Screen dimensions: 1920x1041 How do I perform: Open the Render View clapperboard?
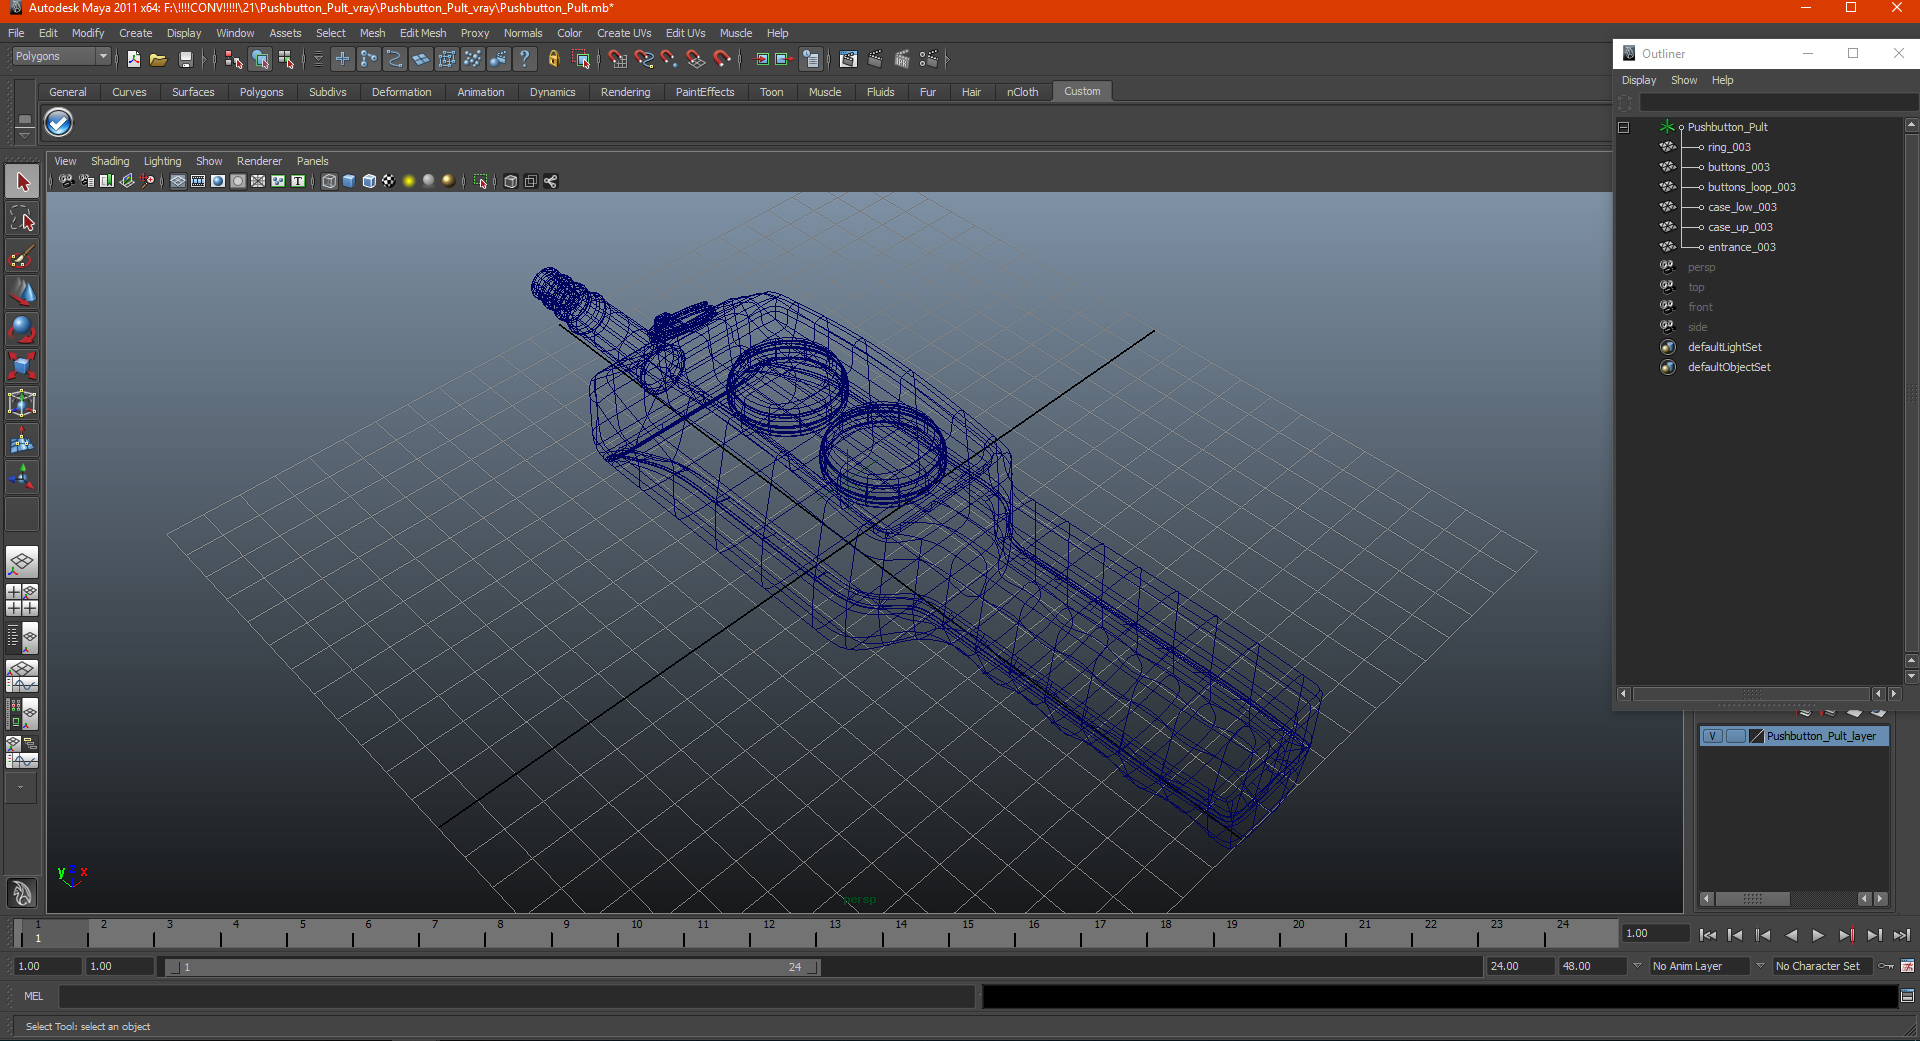click(848, 59)
